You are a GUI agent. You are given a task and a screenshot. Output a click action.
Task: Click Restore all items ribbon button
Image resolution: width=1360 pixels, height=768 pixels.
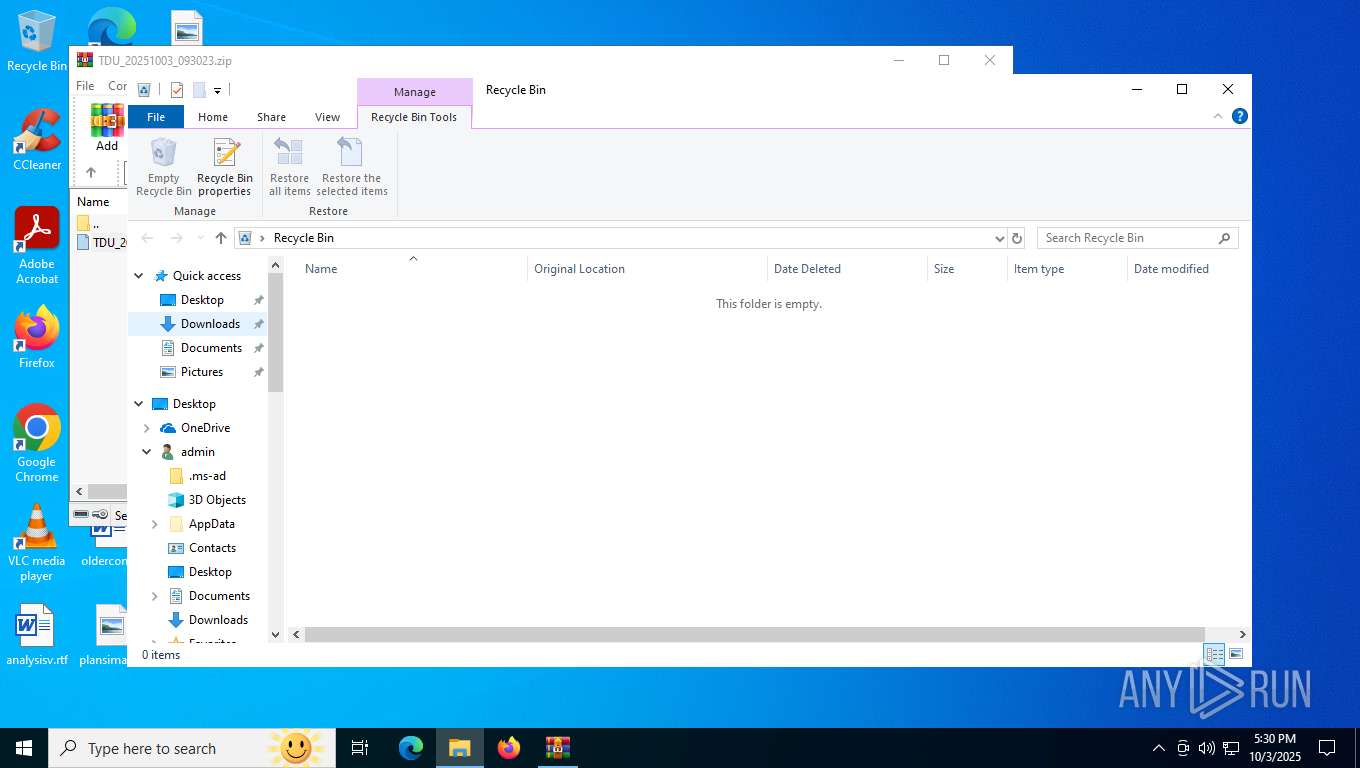tap(289, 168)
